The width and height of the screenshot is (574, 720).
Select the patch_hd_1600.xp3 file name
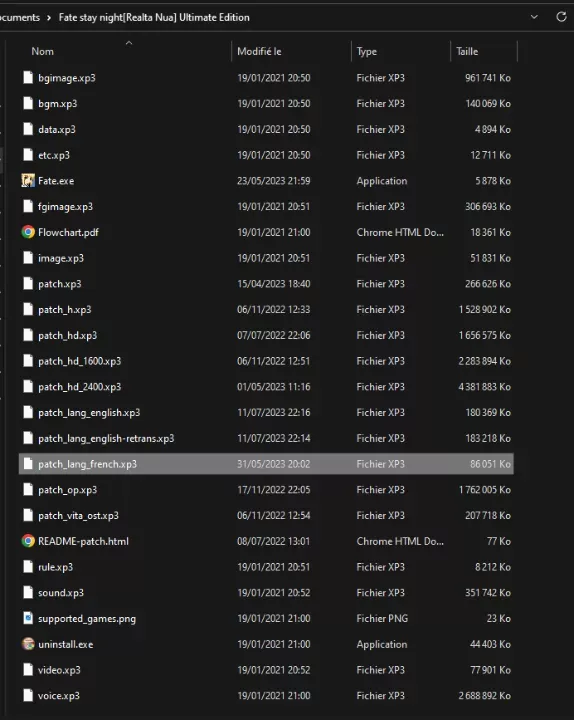pos(79,361)
